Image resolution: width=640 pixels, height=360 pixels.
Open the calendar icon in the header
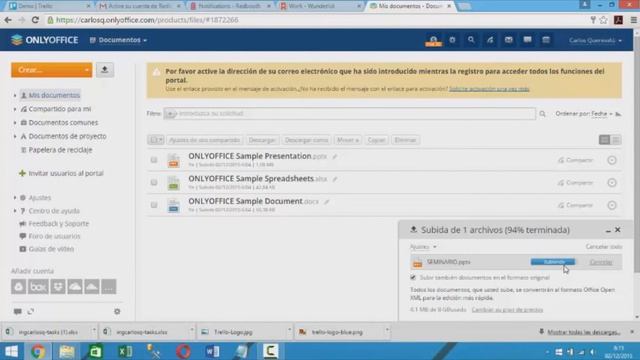tap(546, 40)
